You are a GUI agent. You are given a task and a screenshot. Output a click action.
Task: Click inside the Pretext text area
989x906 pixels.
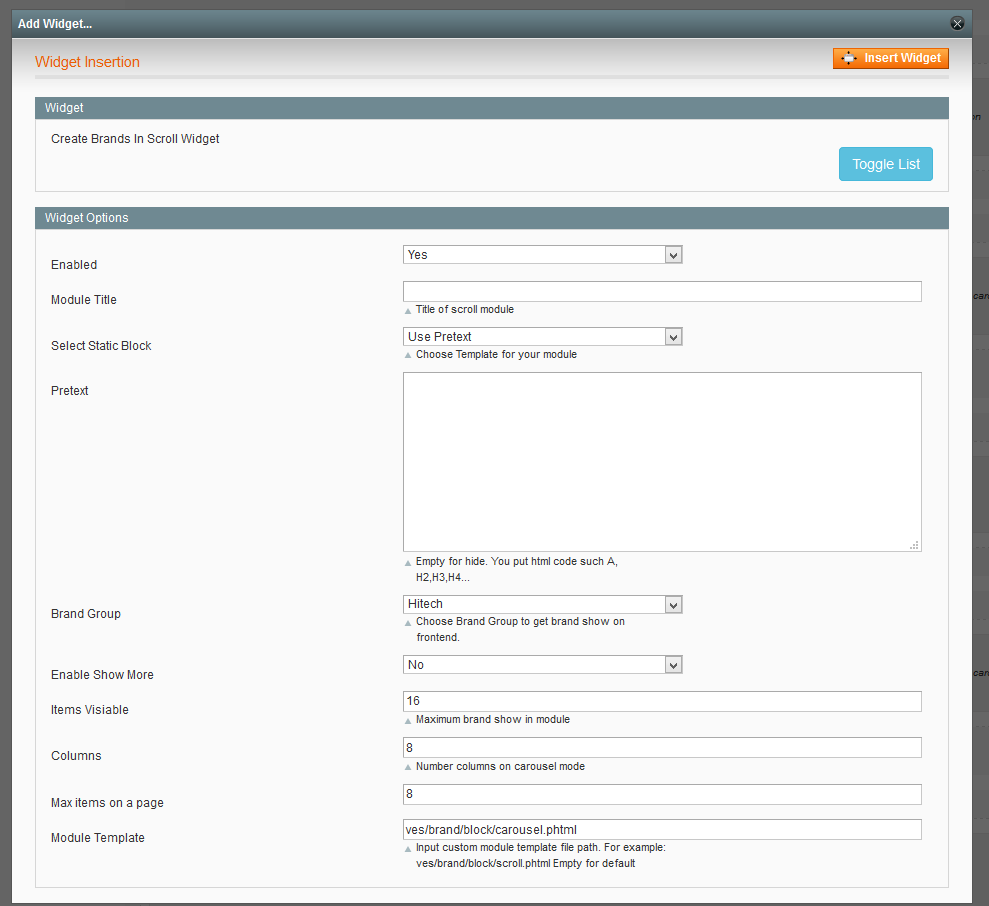pyautogui.click(x=661, y=461)
